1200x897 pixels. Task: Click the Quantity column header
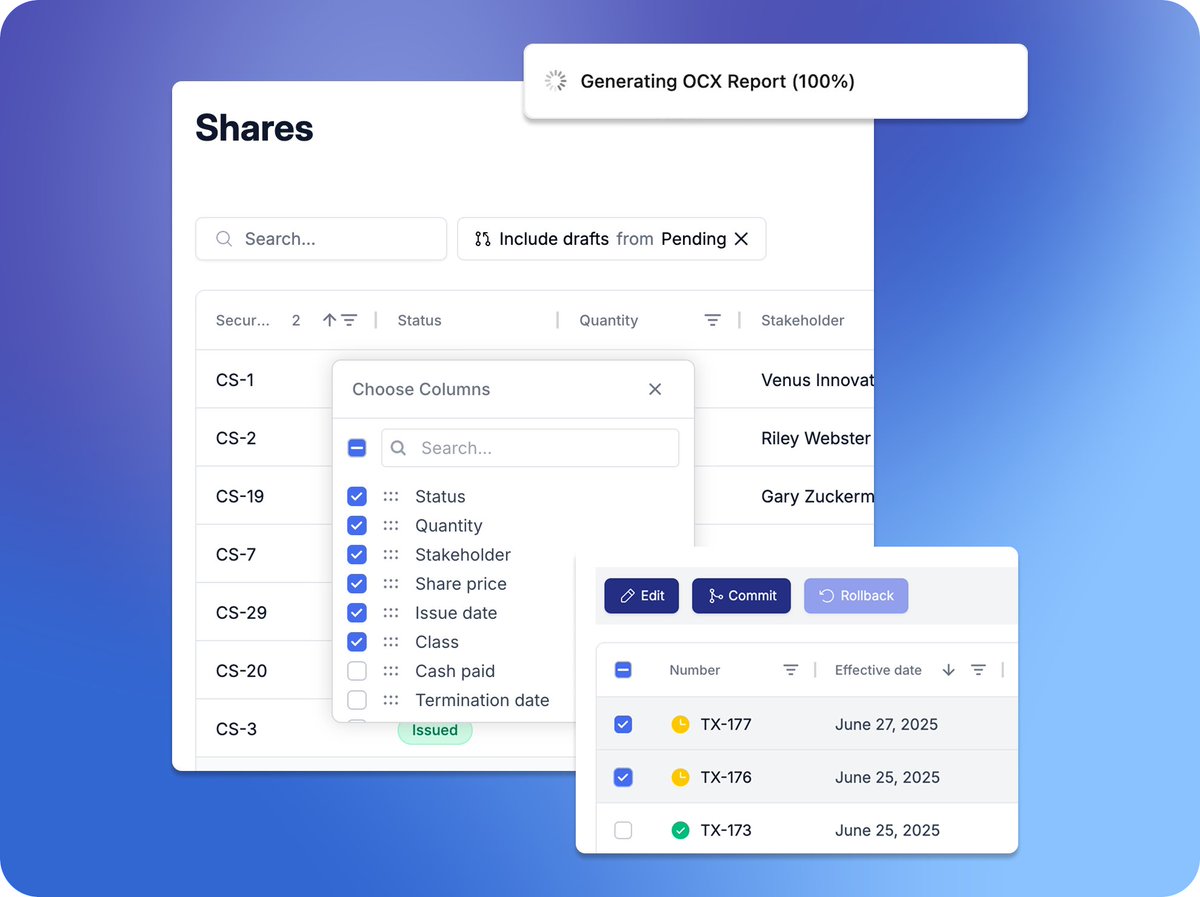(x=608, y=320)
